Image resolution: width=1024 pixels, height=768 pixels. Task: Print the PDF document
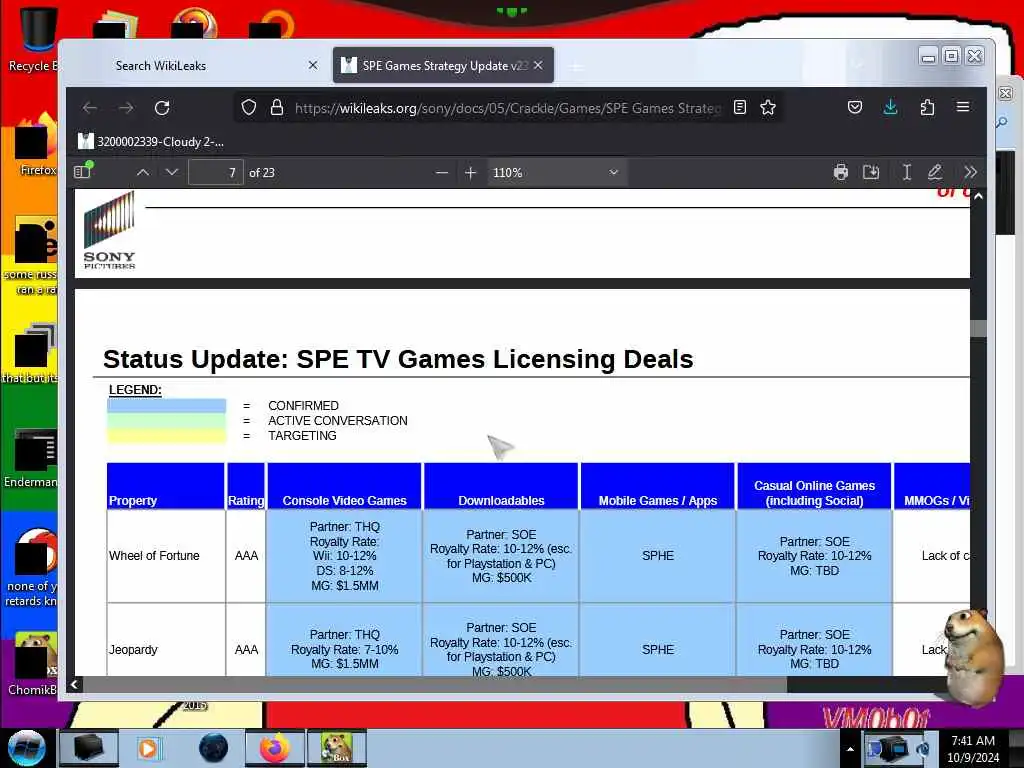(840, 172)
